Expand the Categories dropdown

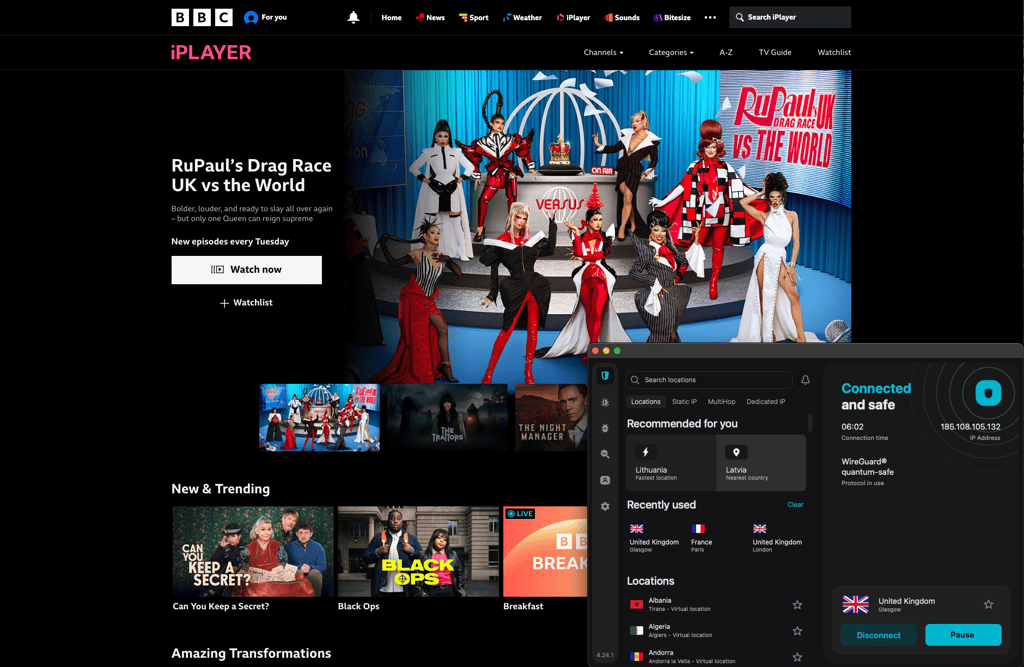(671, 52)
